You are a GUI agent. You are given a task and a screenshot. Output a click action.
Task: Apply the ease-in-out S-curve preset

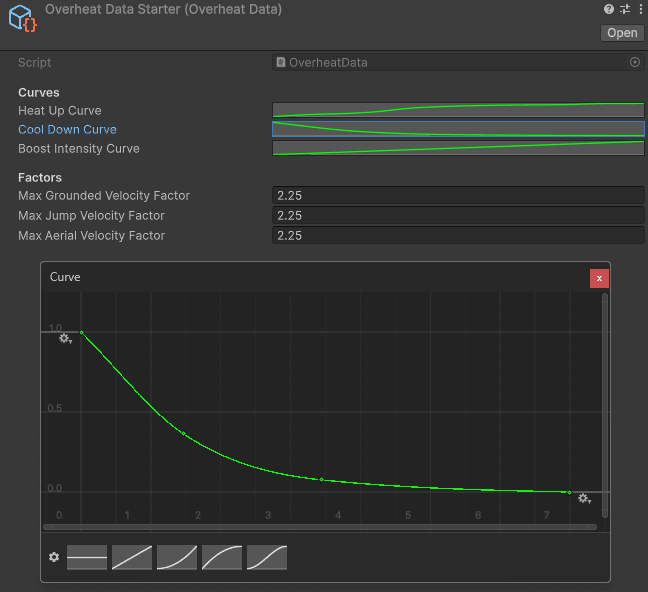267,557
